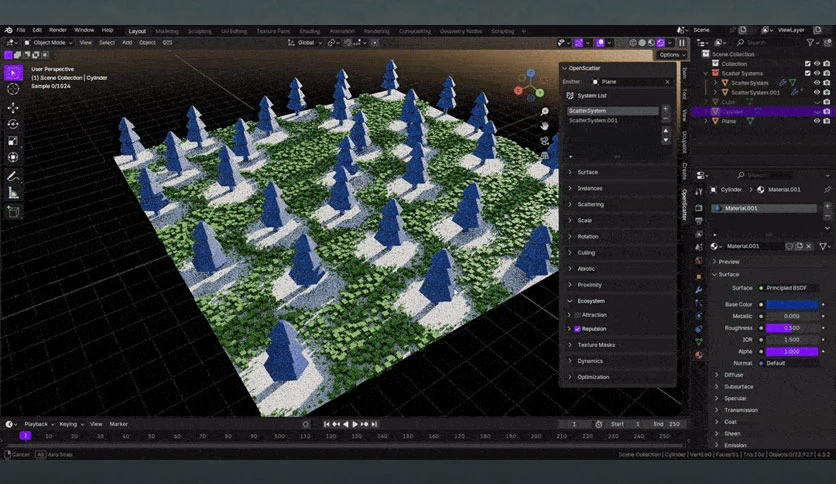Unlink the Material.001 datablock
Screen dimensions: 836x484
809,246
